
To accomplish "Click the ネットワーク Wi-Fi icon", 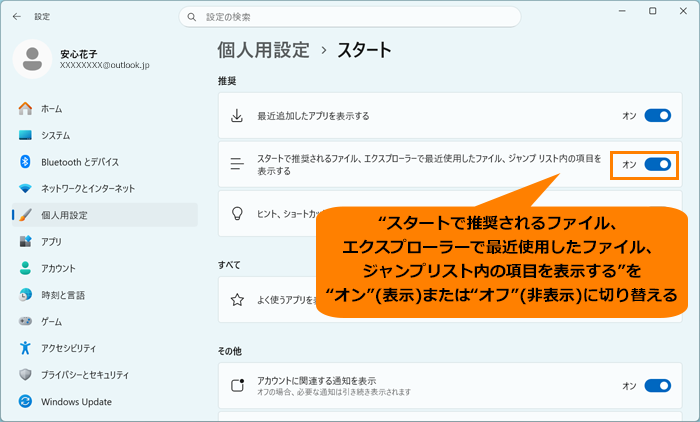I will point(25,188).
